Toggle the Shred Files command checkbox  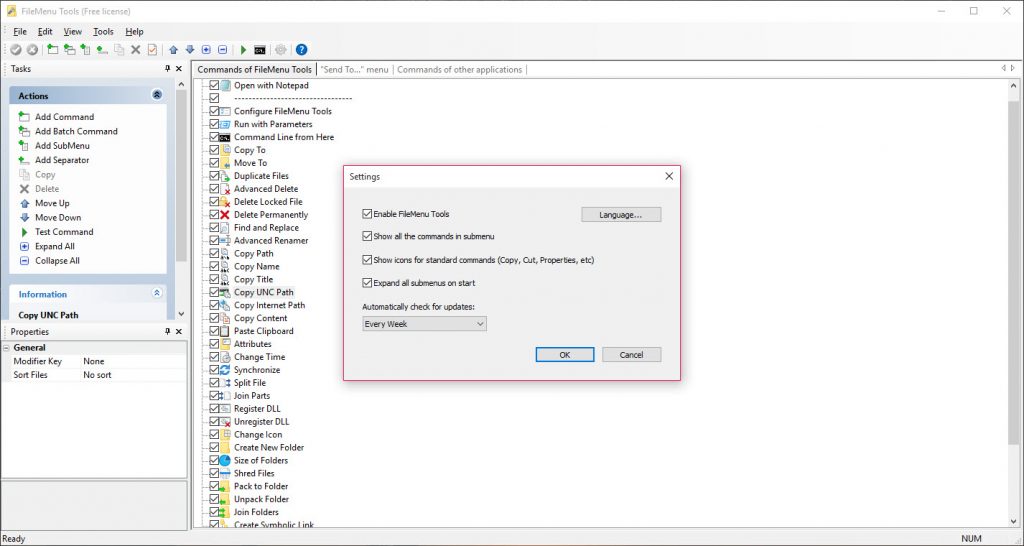click(x=214, y=474)
